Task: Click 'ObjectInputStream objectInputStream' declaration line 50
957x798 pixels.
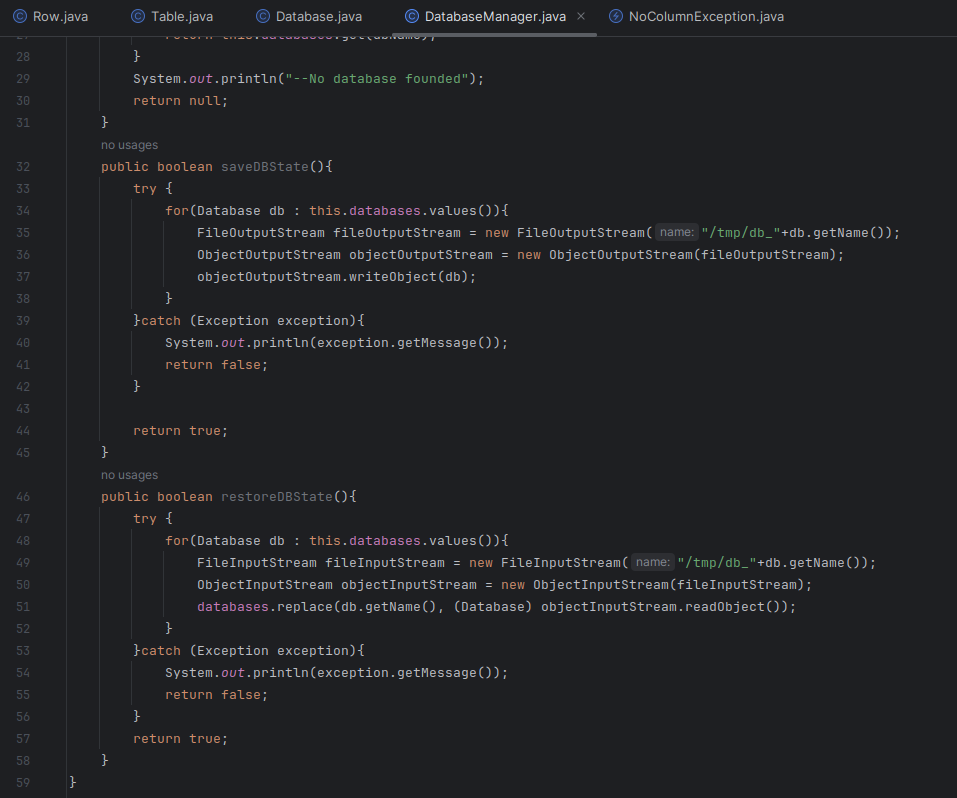Action: (x=337, y=584)
